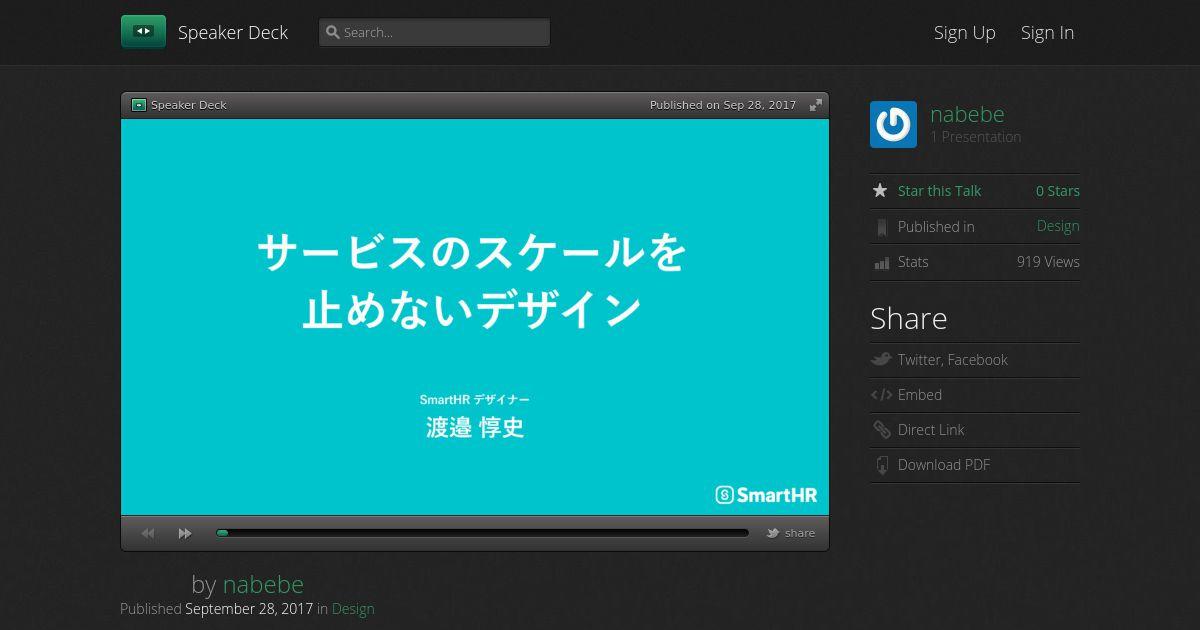
Task: Click the magnifier icon in search box
Action: point(333,32)
